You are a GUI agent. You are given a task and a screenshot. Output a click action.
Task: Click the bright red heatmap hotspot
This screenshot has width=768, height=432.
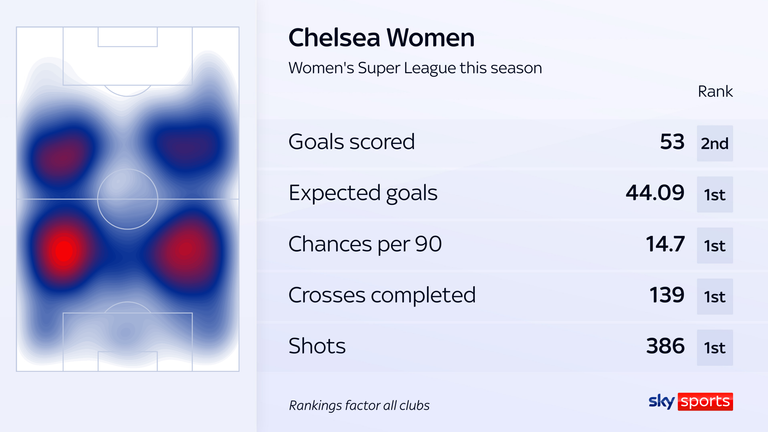point(64,250)
